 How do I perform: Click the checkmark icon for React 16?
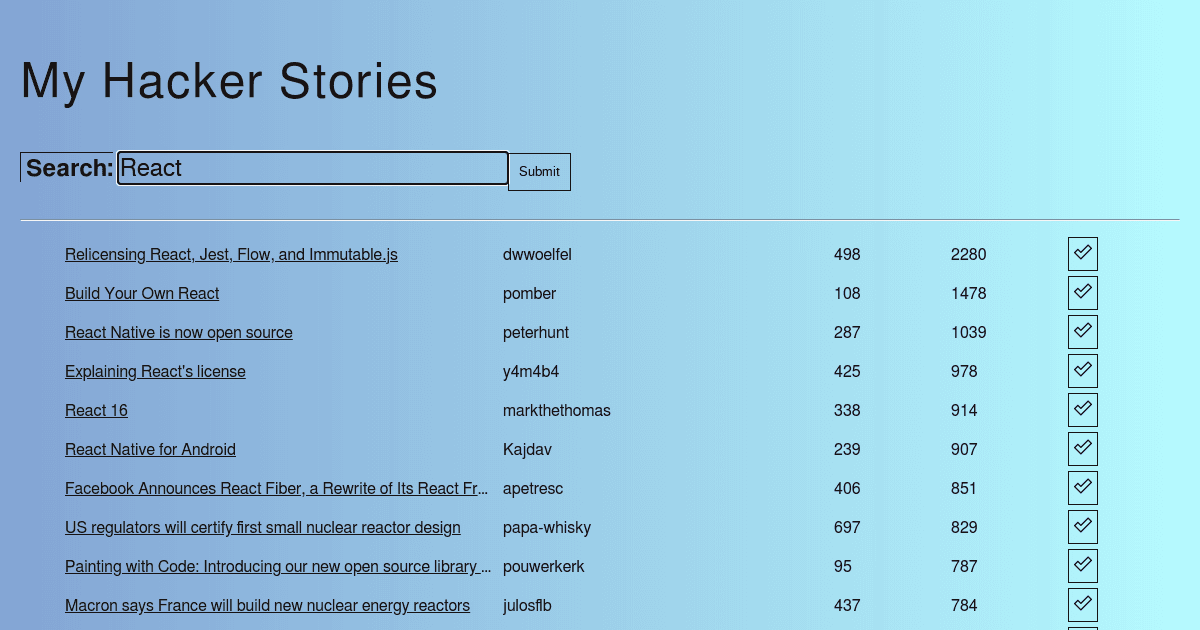point(1082,409)
